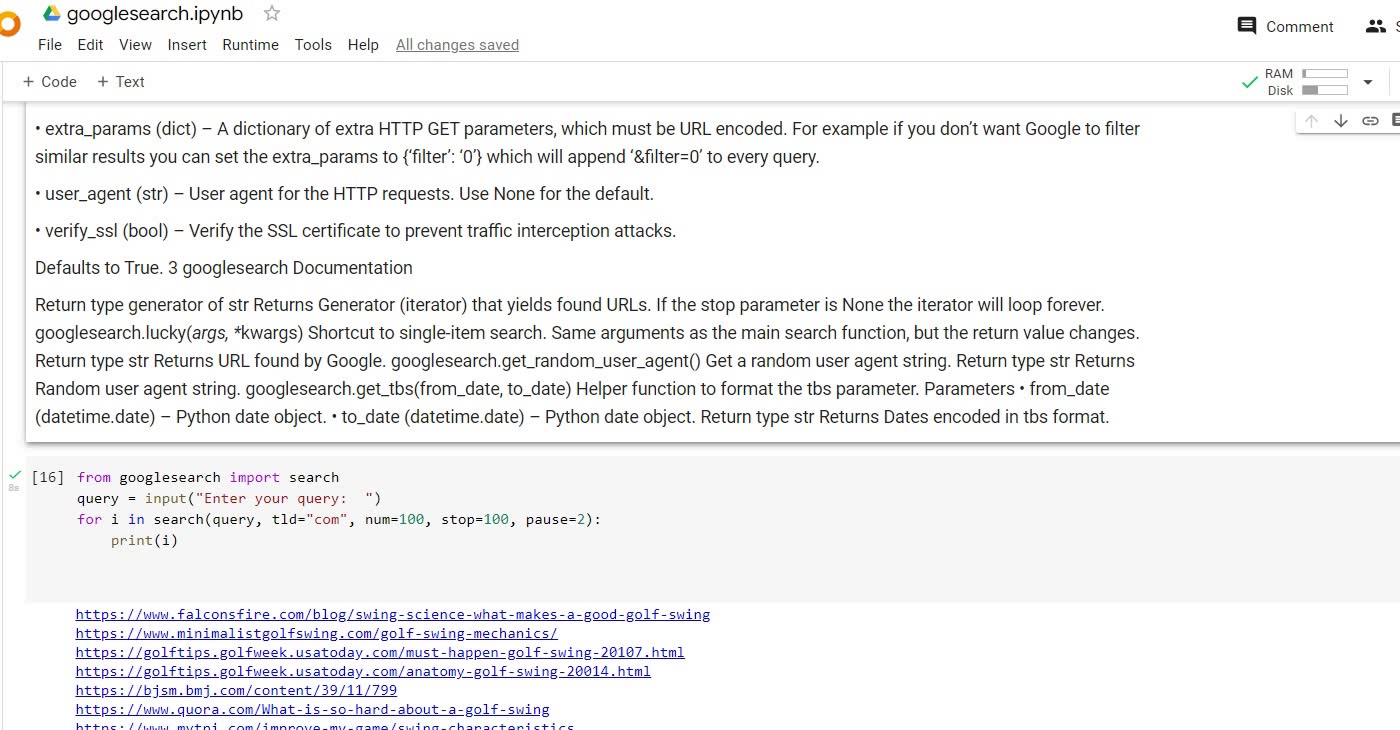Open the Edit menu
The width and height of the screenshot is (1400, 730).
(90, 45)
